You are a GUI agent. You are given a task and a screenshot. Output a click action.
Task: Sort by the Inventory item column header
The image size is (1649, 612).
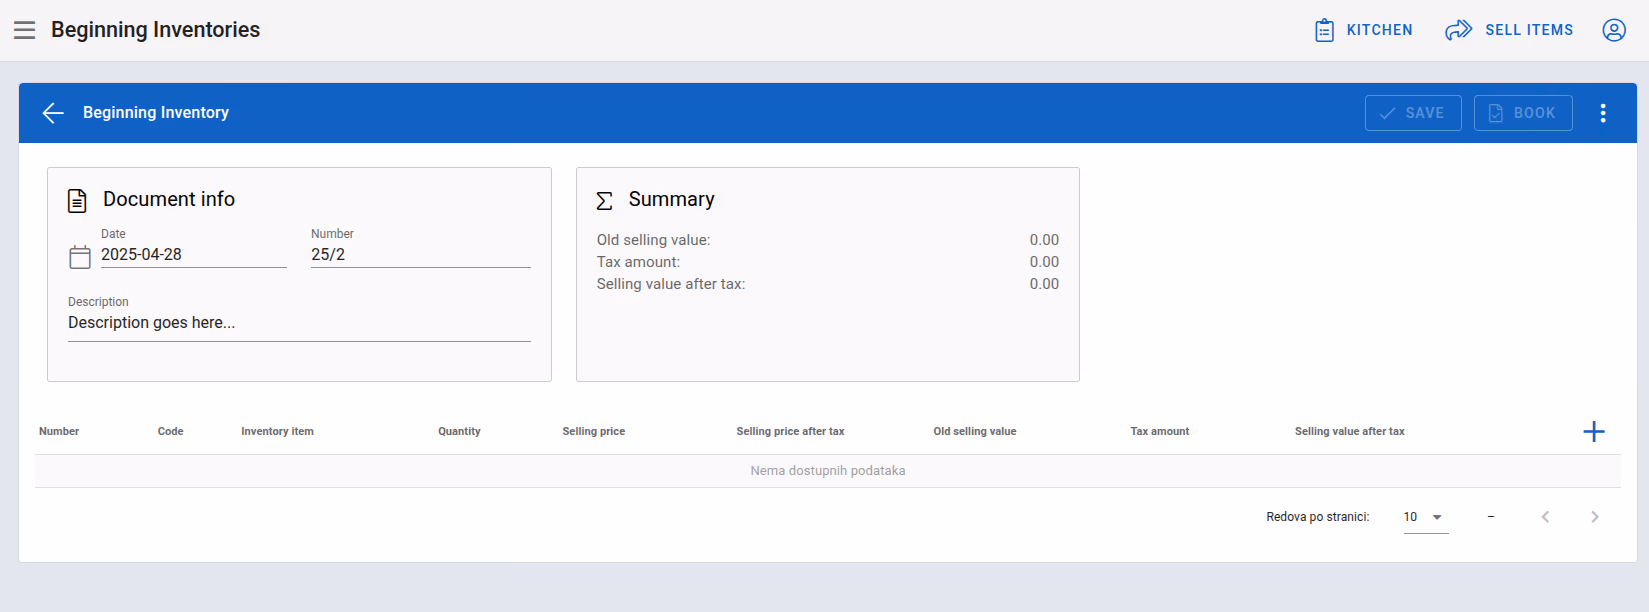click(x=277, y=431)
